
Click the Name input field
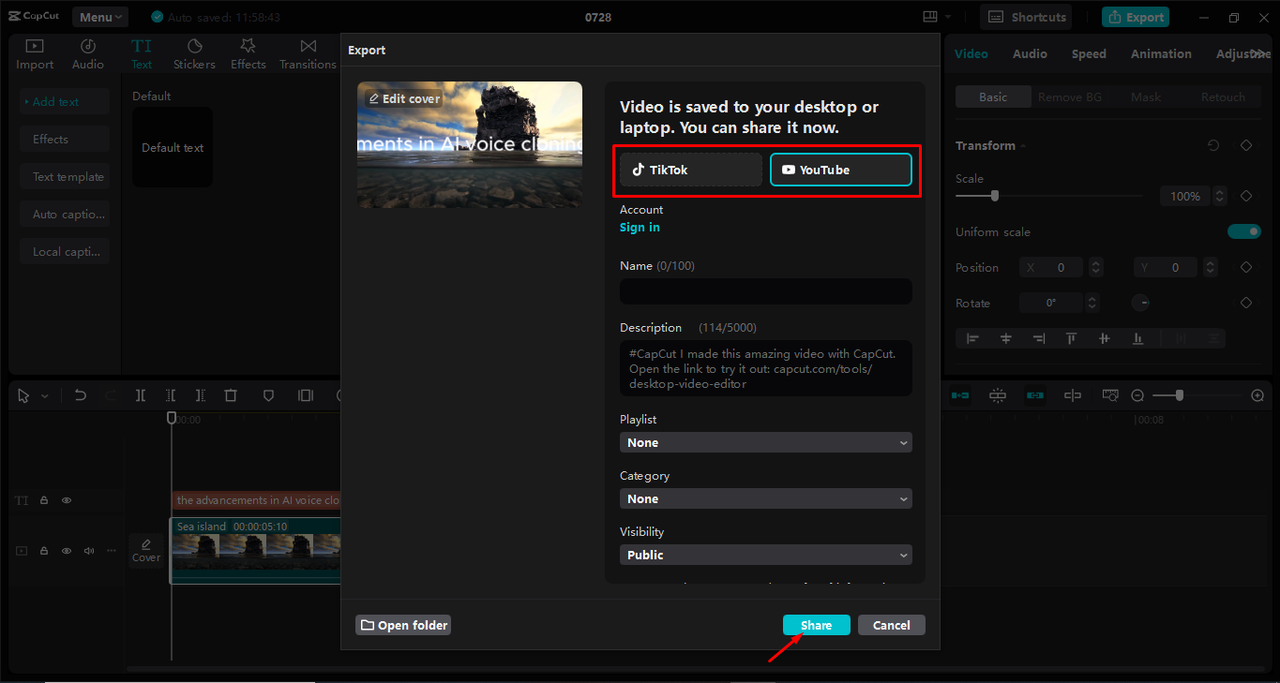click(x=765, y=291)
